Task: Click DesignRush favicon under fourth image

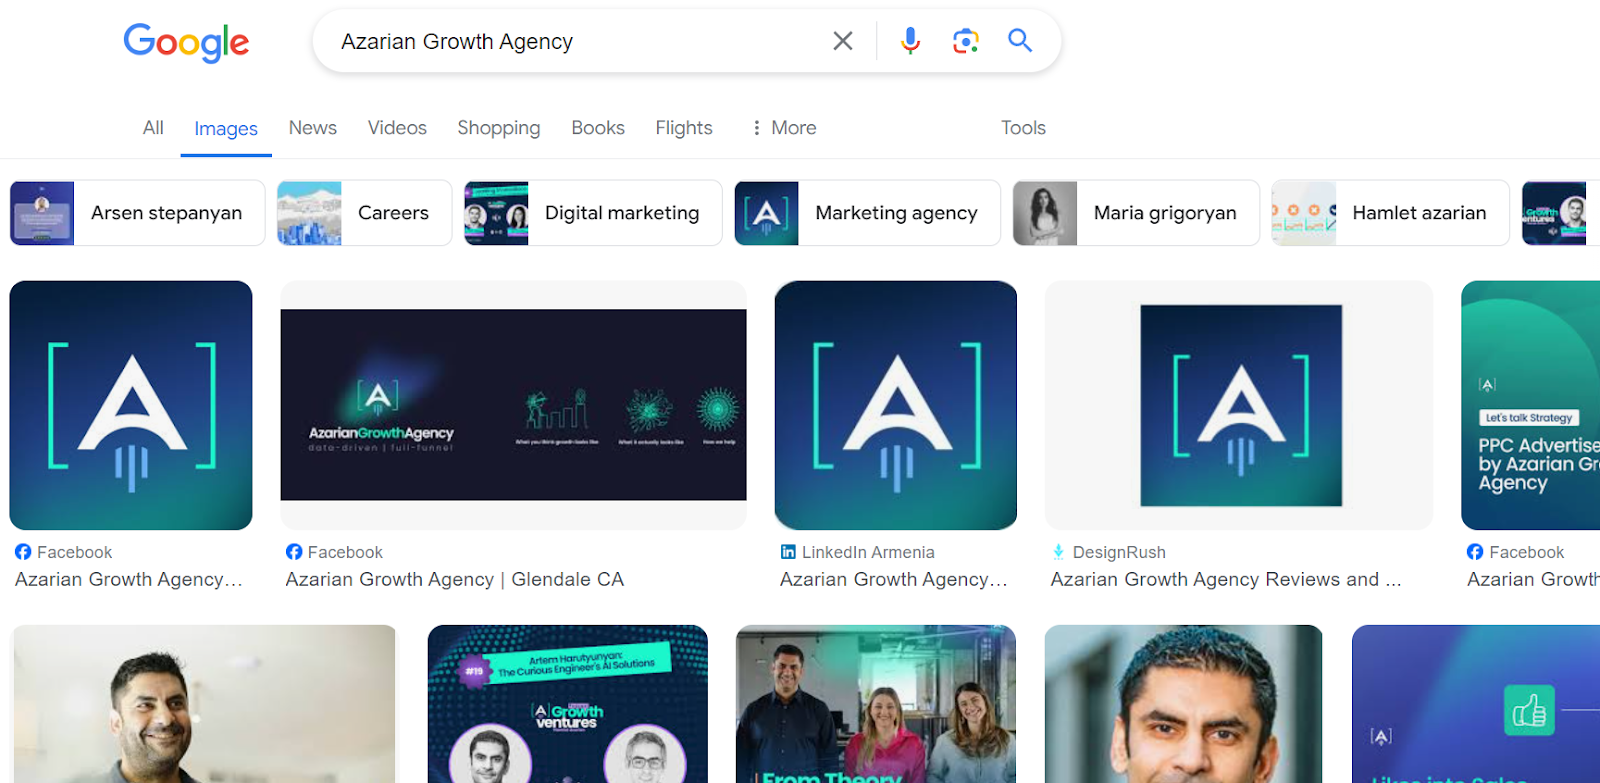Action: click(x=1058, y=552)
